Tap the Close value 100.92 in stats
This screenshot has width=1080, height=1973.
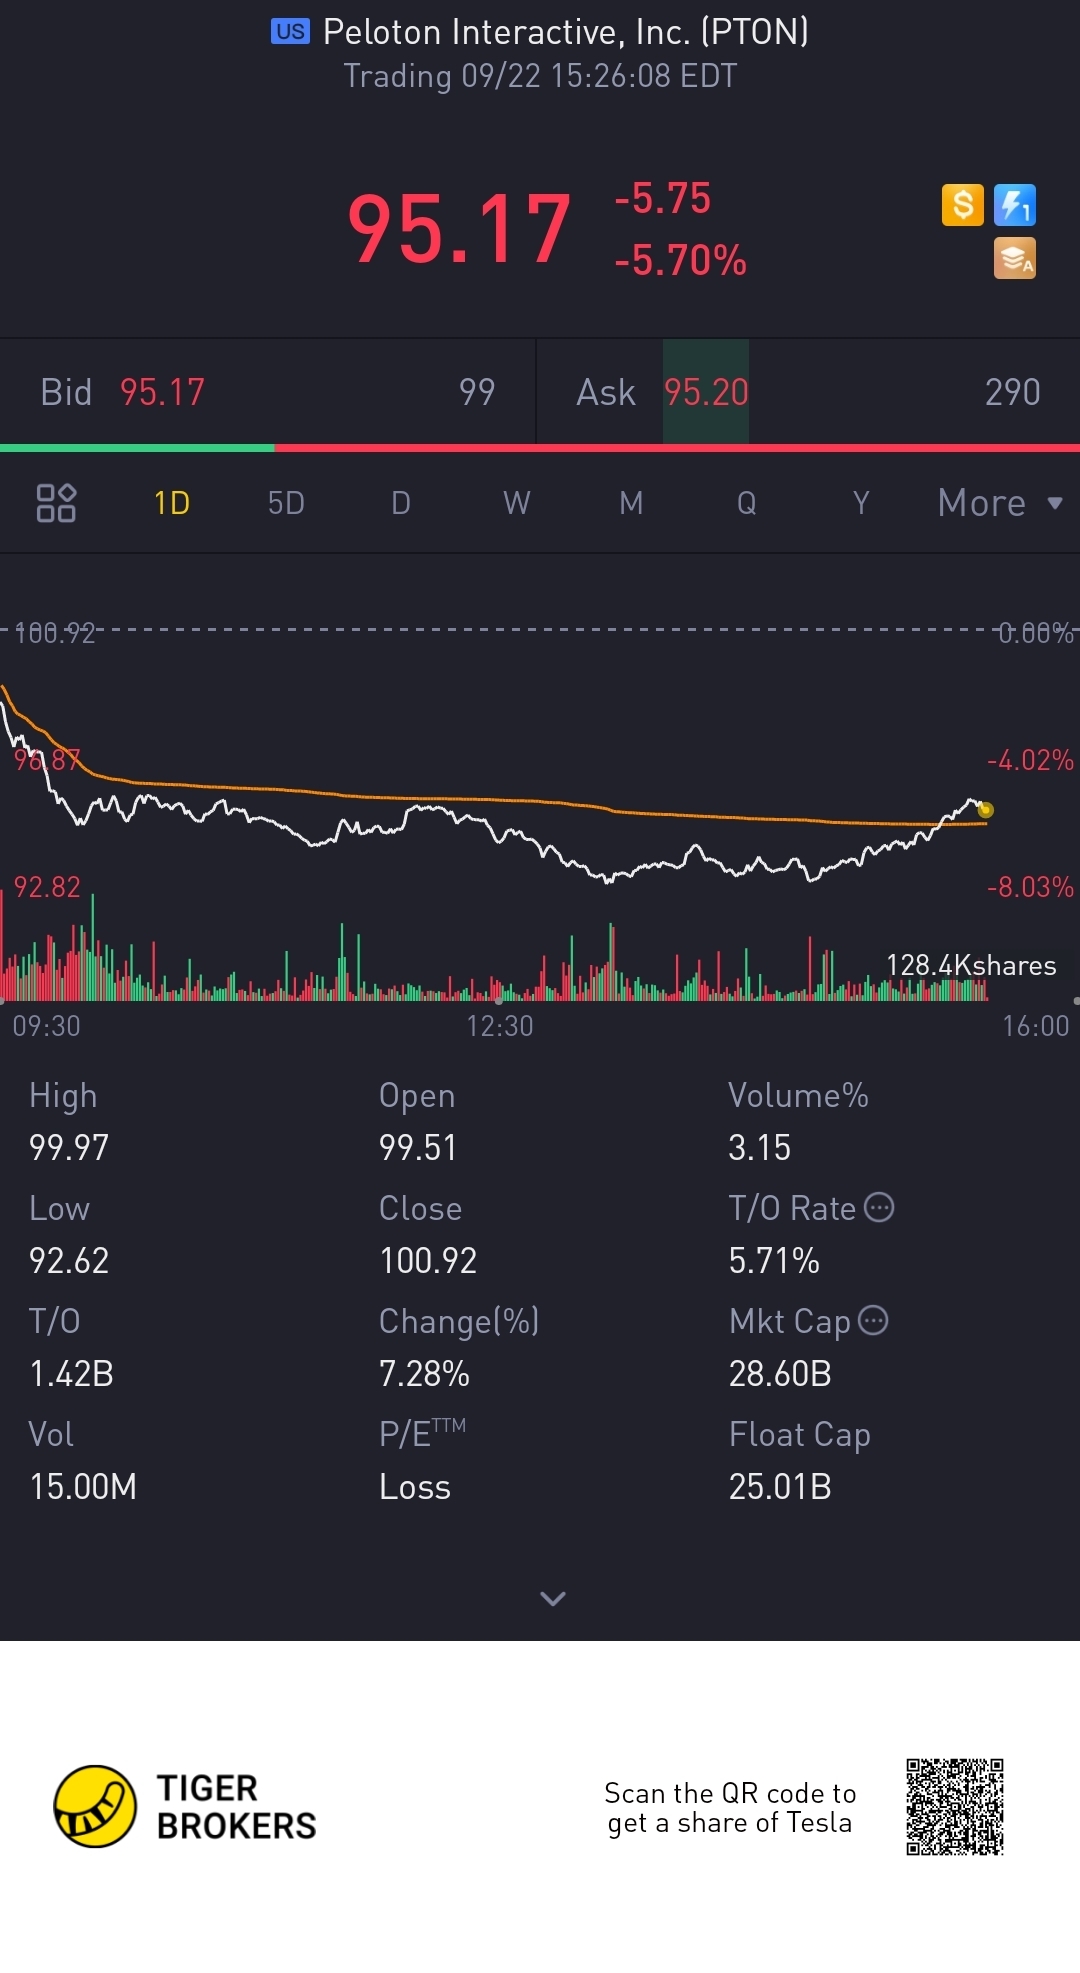click(428, 1261)
